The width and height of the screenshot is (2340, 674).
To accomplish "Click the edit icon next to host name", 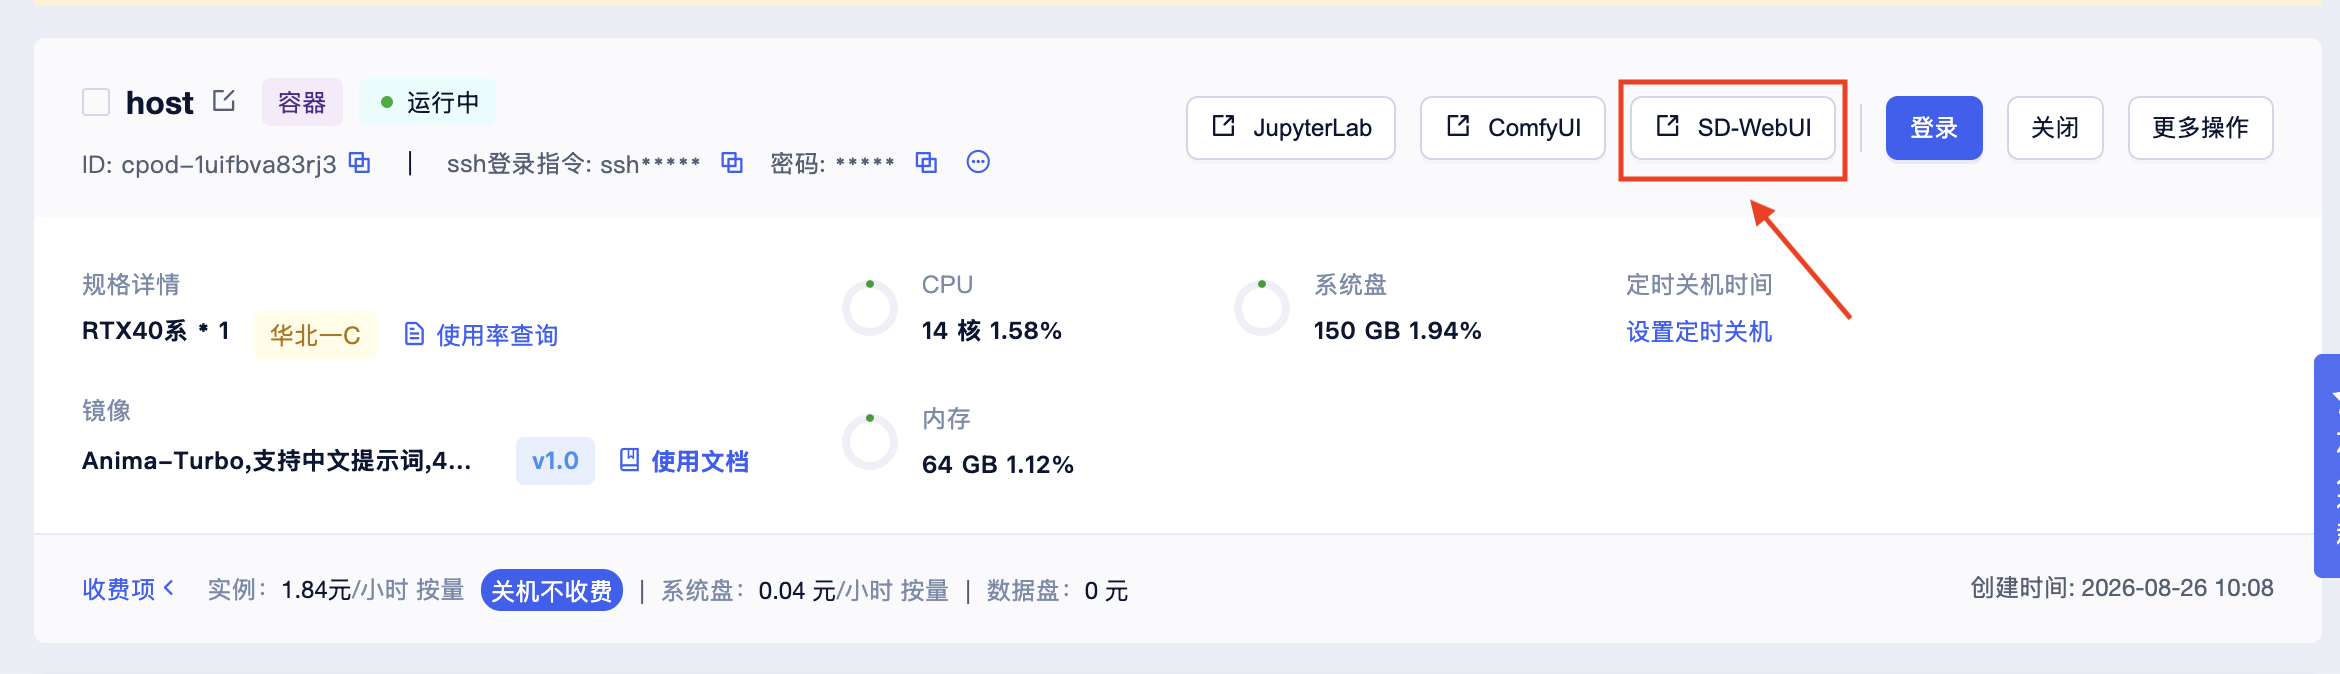I will 224,101.
